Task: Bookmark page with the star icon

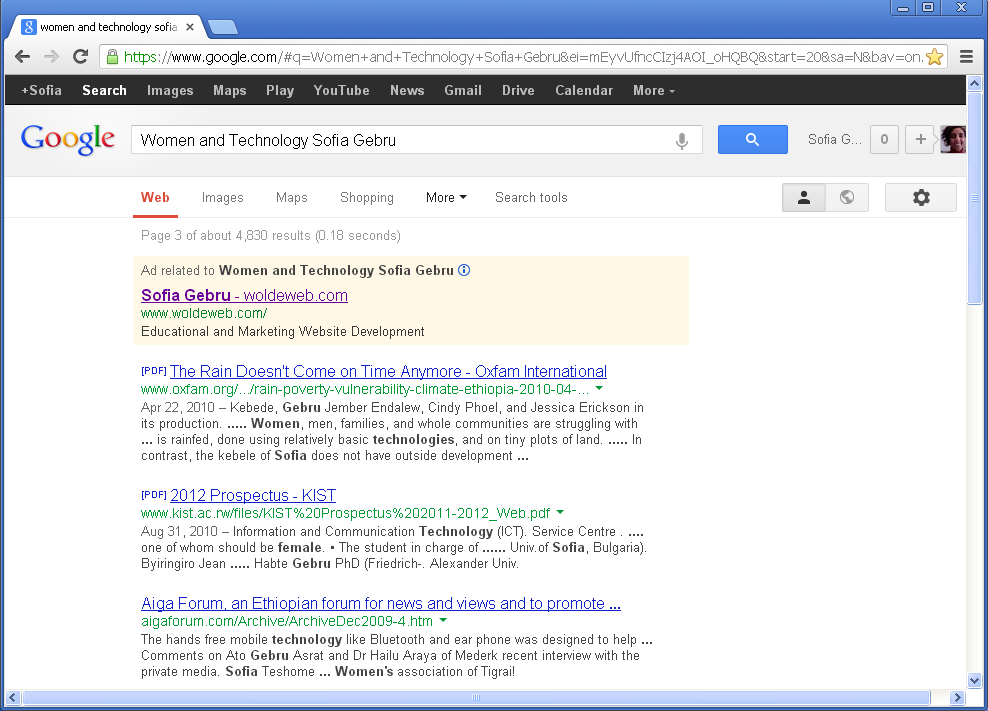Action: tap(934, 57)
